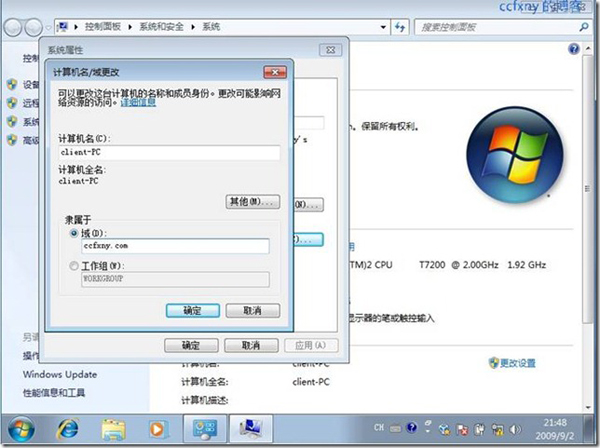Expand the arrow after 控制面板 breadcrumb
The image size is (600, 448).
click(x=130, y=27)
